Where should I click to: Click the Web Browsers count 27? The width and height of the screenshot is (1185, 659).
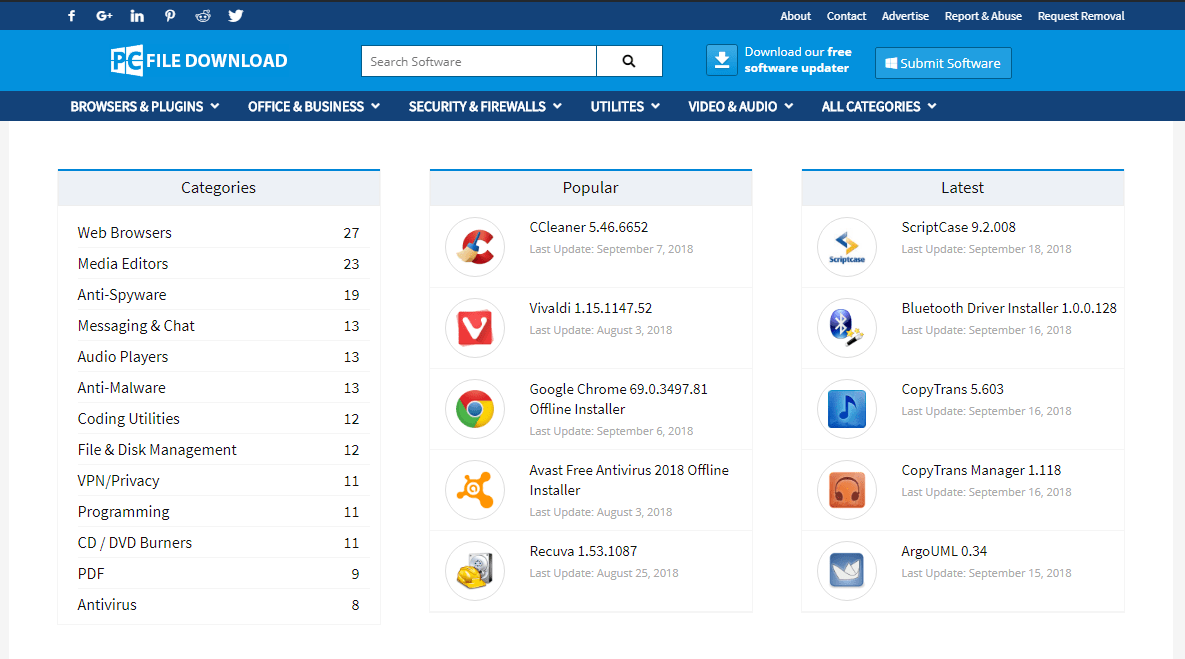[351, 233]
